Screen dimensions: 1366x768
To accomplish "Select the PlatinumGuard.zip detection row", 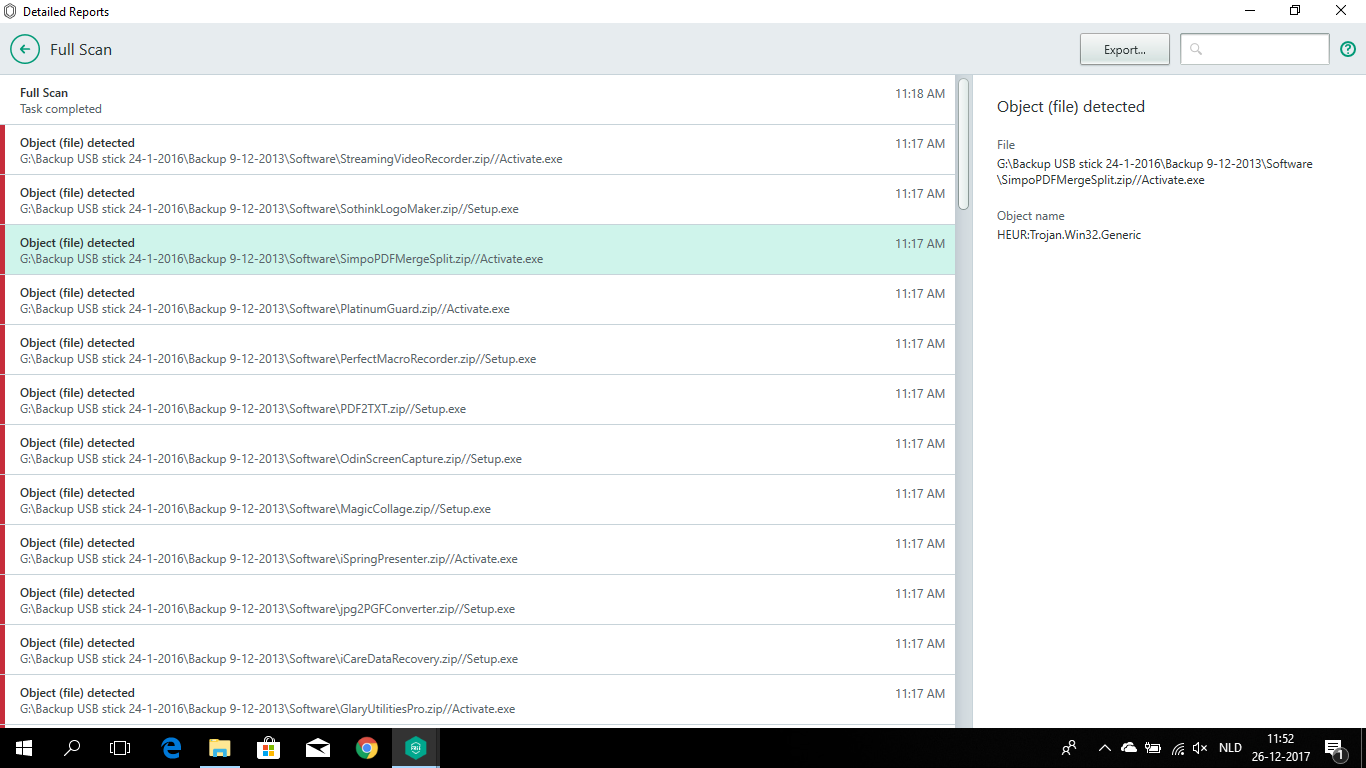I will 478,300.
